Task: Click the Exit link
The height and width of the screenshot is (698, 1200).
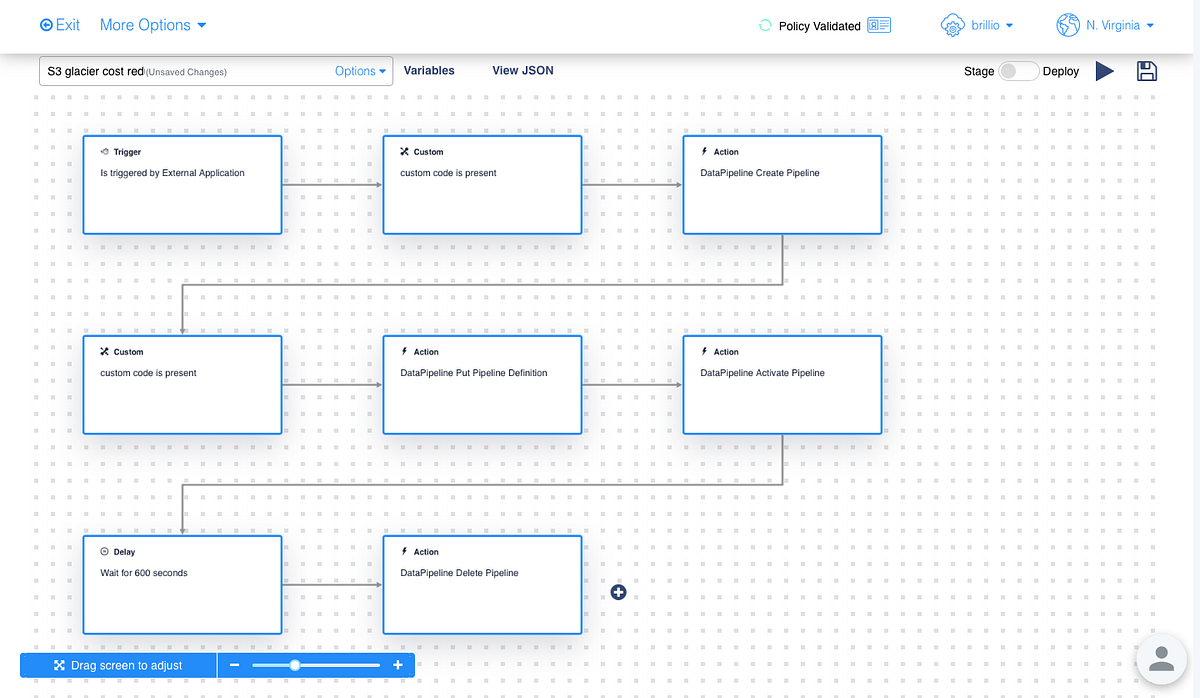Action: (x=58, y=24)
